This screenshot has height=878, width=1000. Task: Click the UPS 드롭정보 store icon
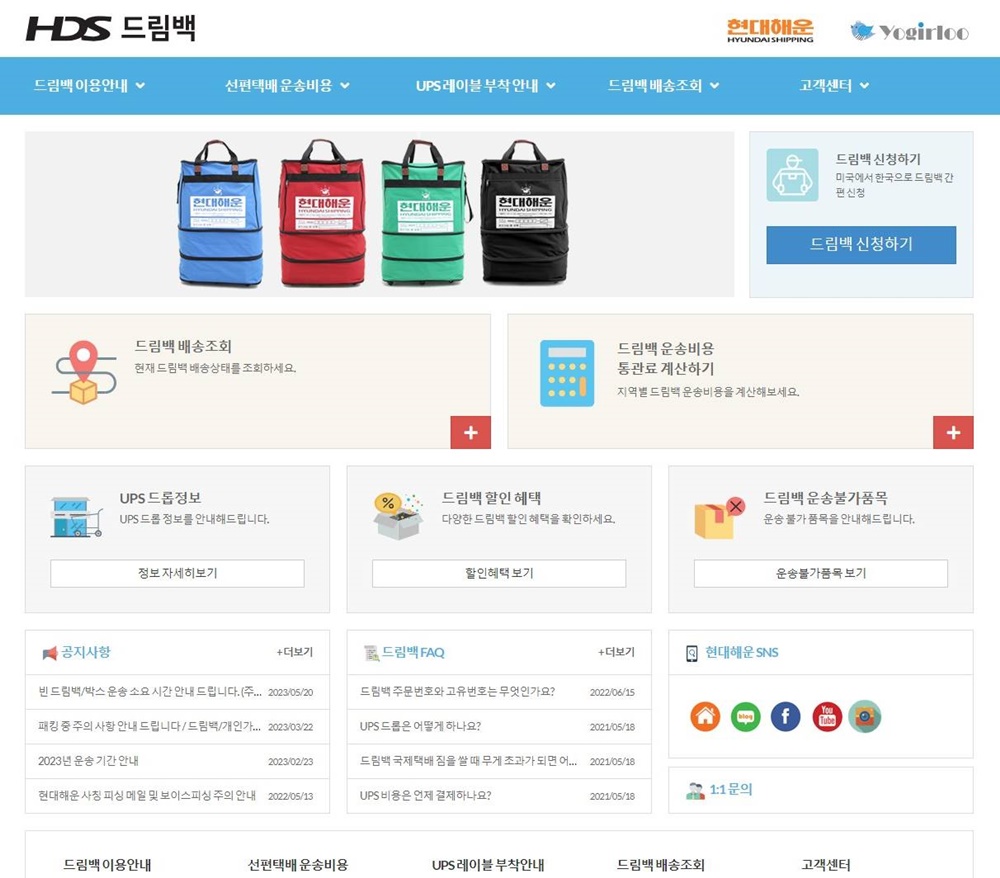pos(76,516)
